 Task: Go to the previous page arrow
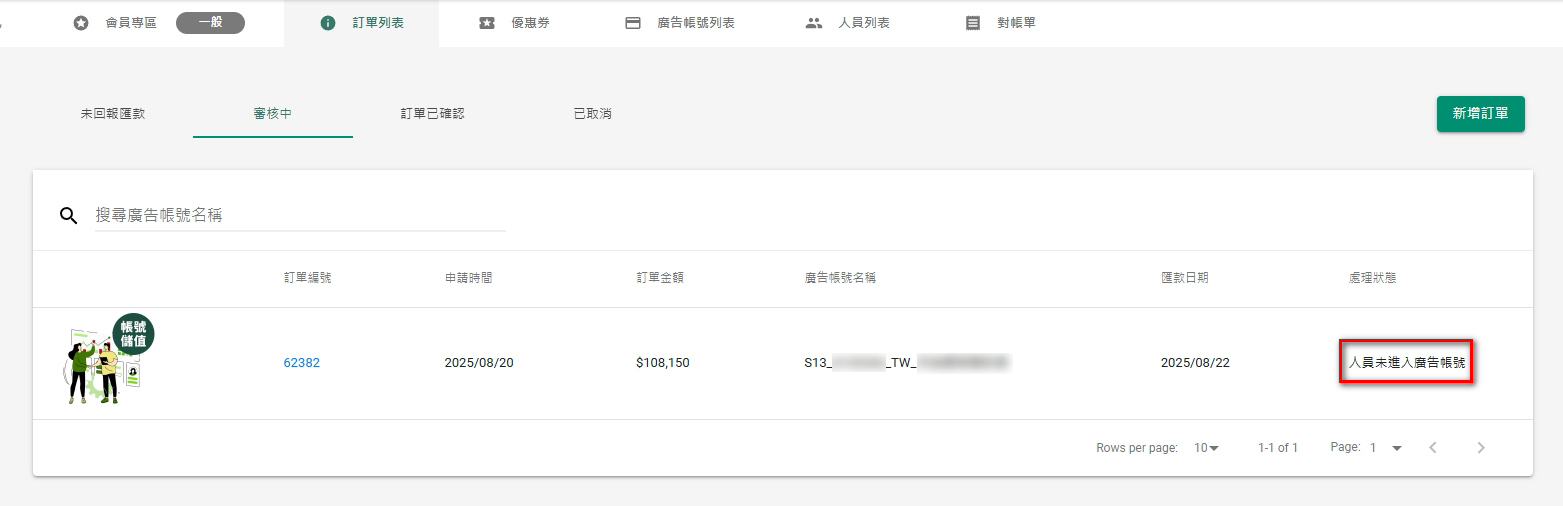[1433, 448]
